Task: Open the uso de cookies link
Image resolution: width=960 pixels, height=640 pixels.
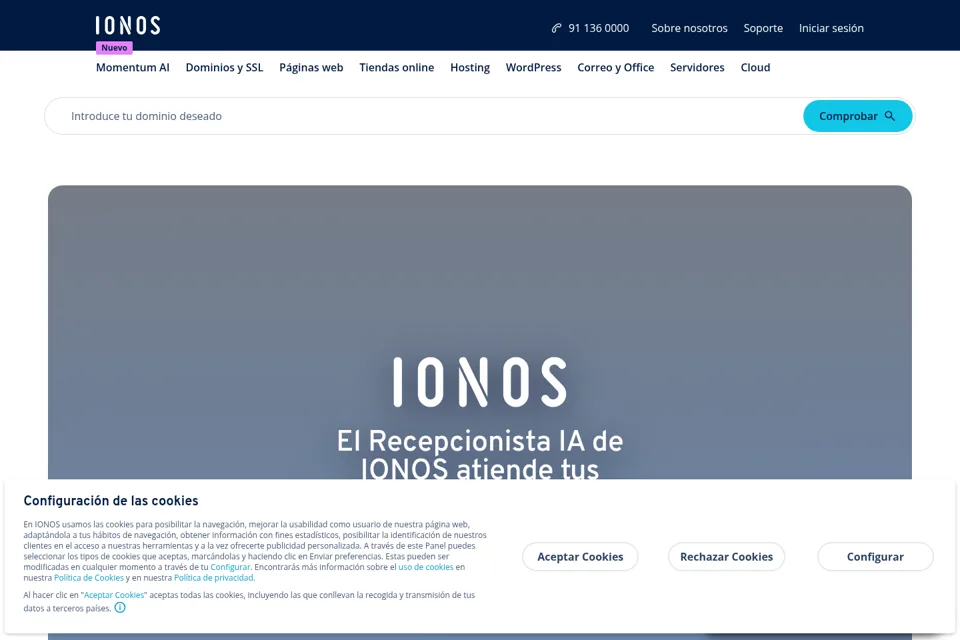Action: [426, 567]
